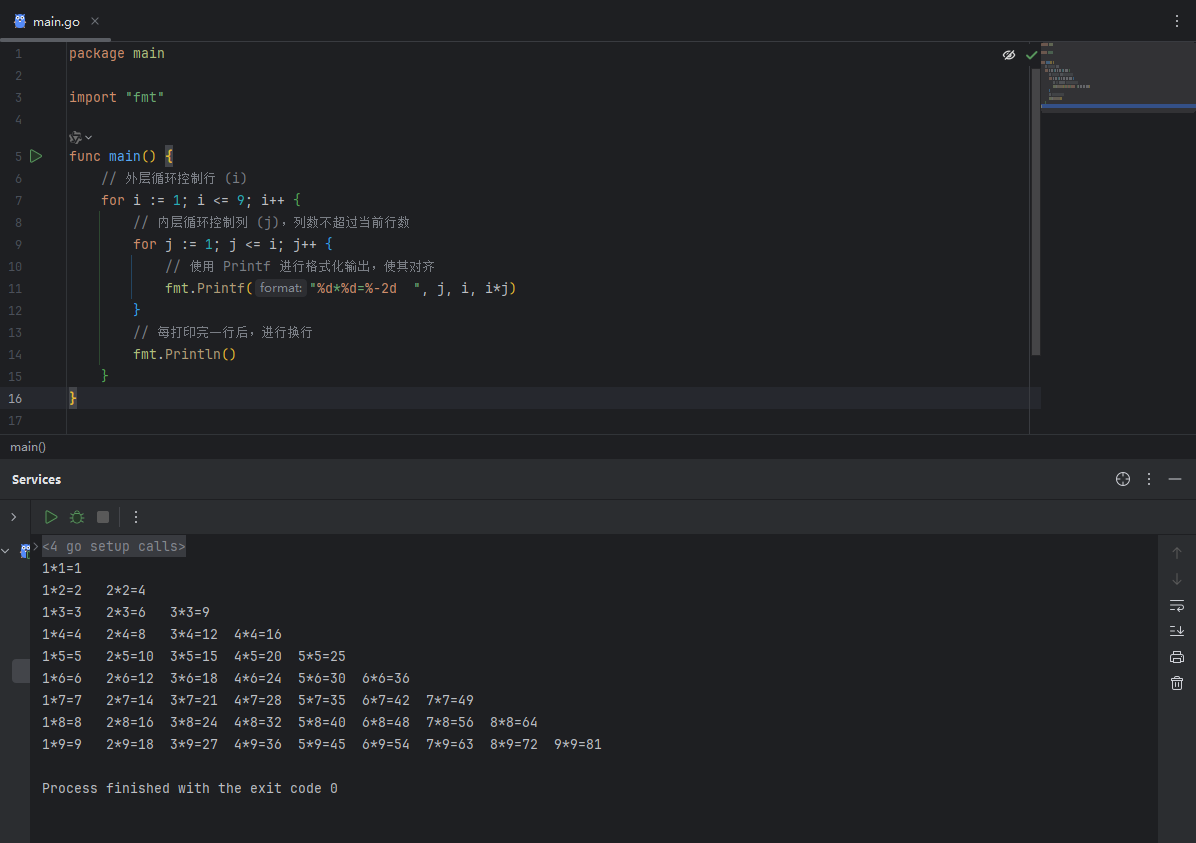Stop the running process
This screenshot has width=1196, height=843.
(x=103, y=517)
